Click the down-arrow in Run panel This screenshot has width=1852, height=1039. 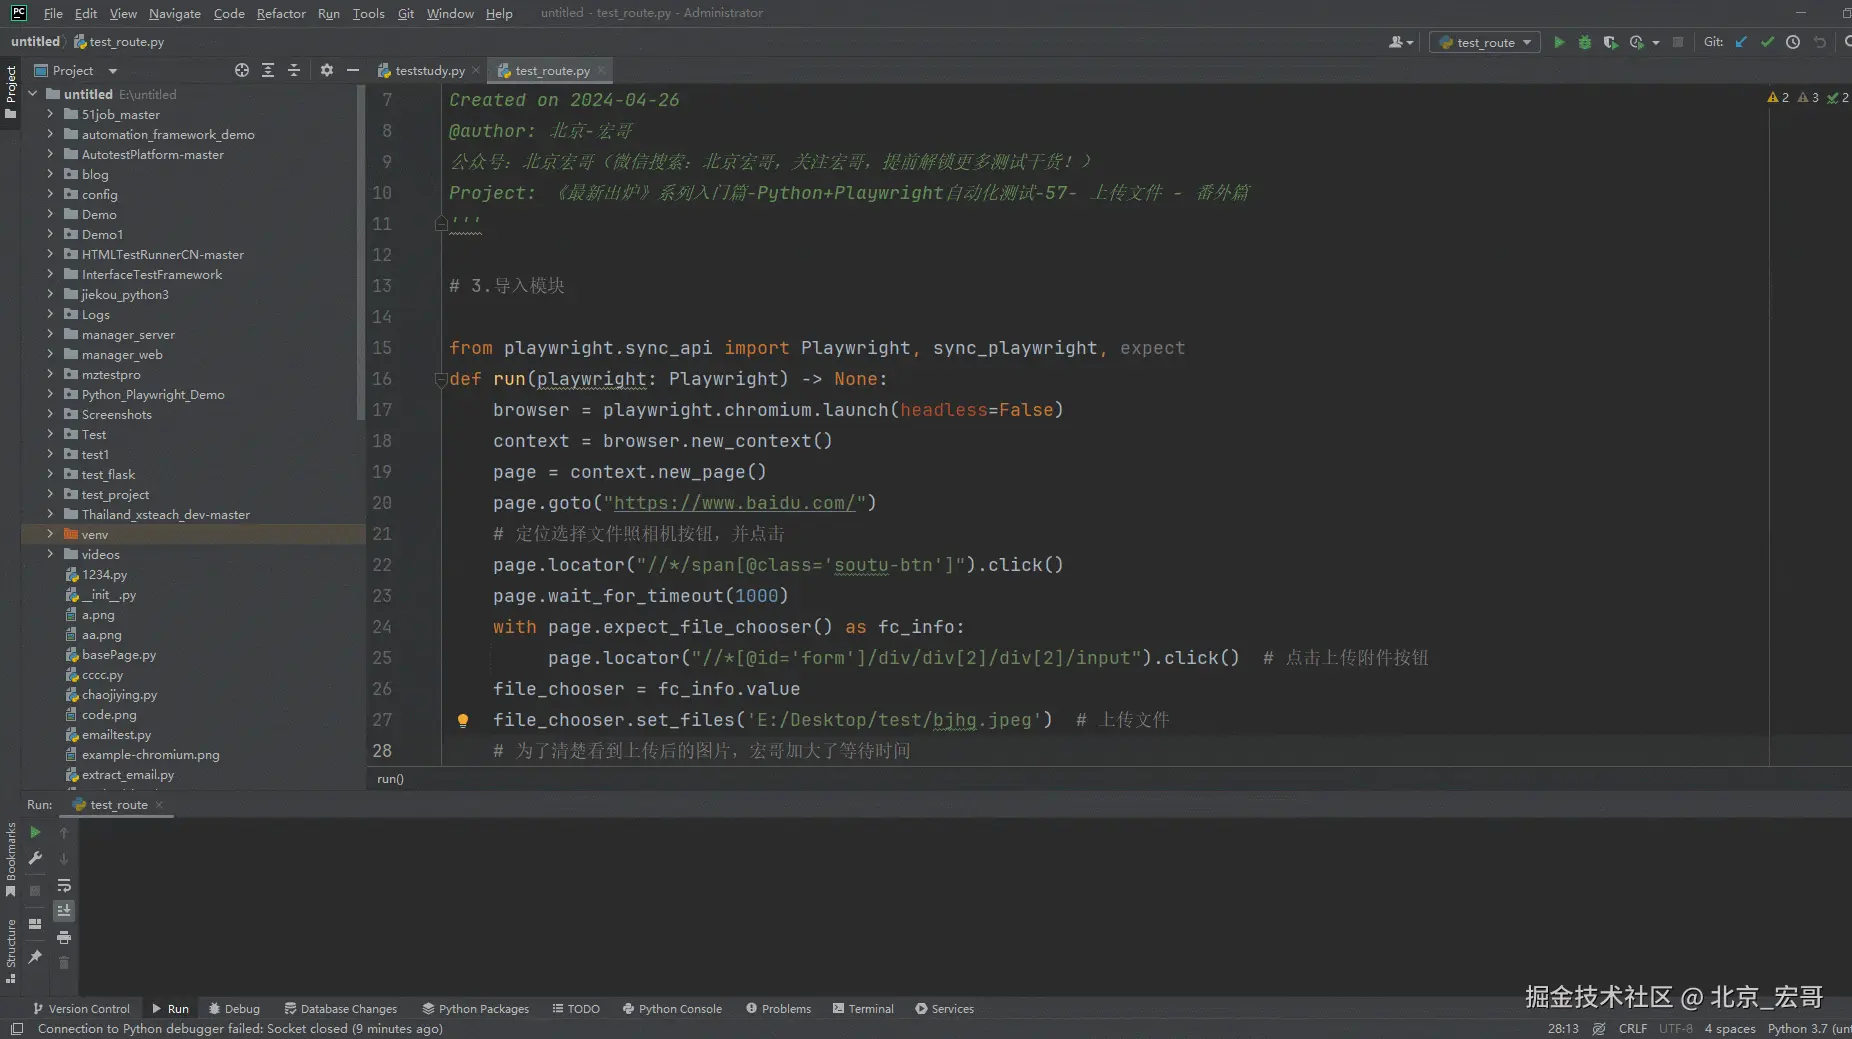click(64, 858)
